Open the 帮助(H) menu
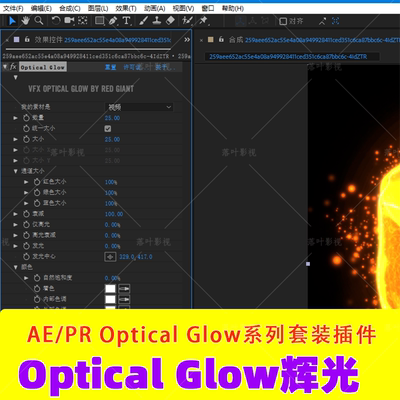 click(233, 8)
